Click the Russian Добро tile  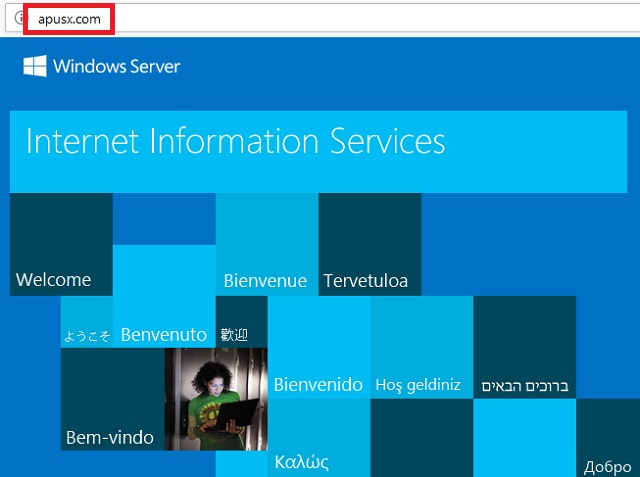click(608, 438)
